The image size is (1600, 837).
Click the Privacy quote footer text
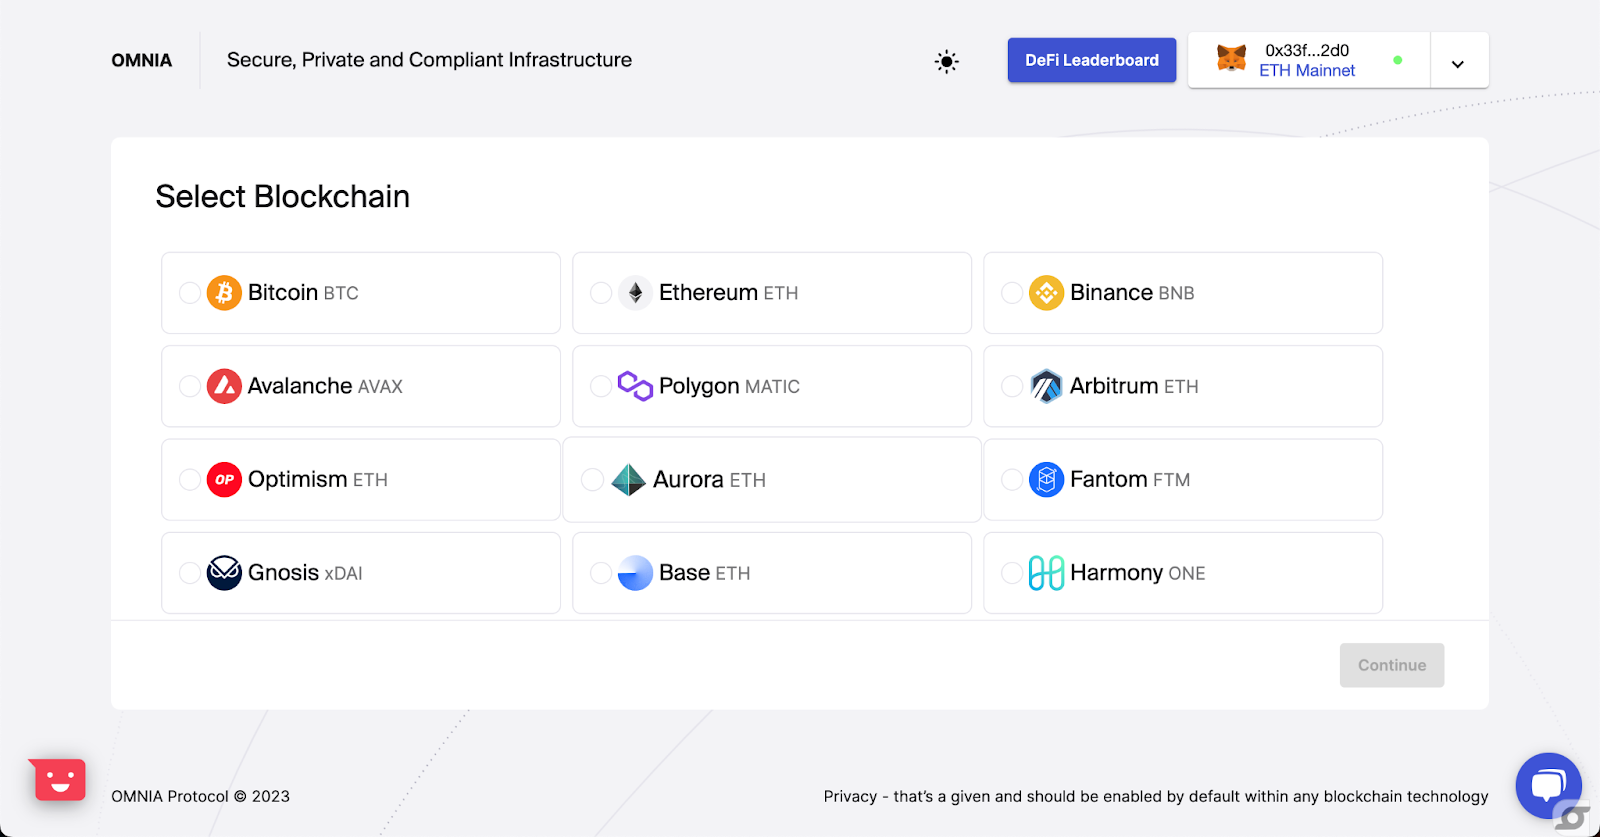point(1156,796)
